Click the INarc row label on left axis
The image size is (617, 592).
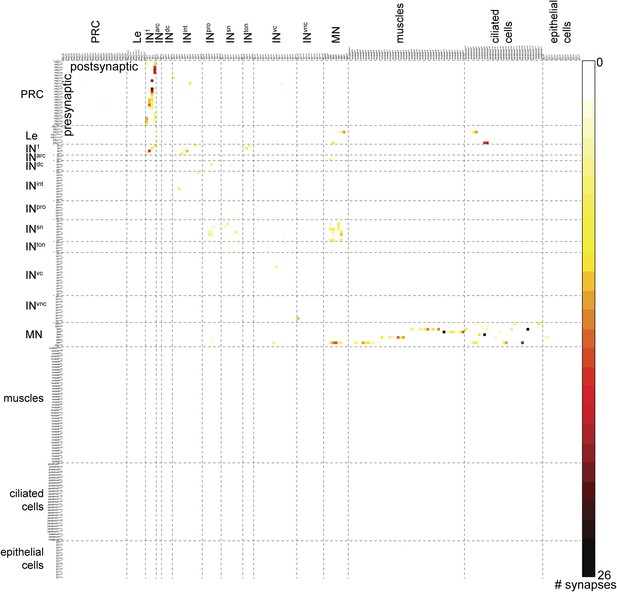coord(35,157)
